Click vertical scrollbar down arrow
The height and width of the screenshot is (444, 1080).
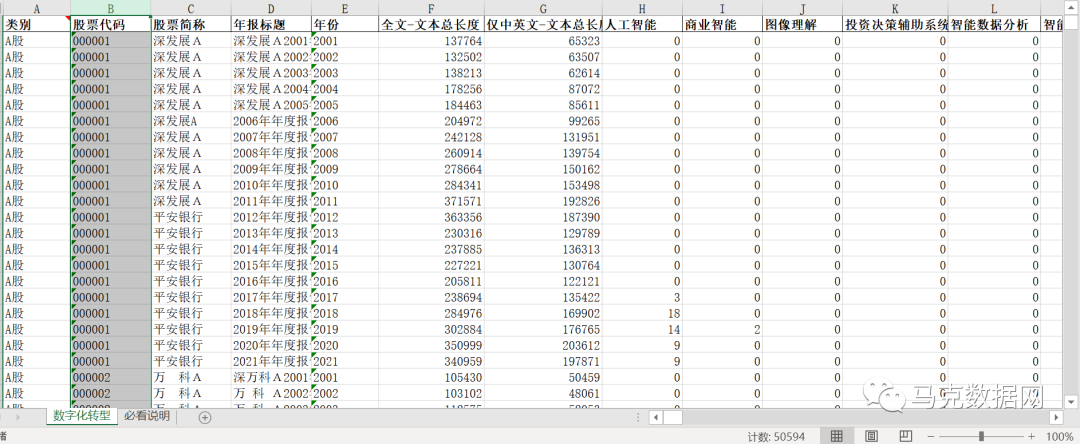point(1071,401)
